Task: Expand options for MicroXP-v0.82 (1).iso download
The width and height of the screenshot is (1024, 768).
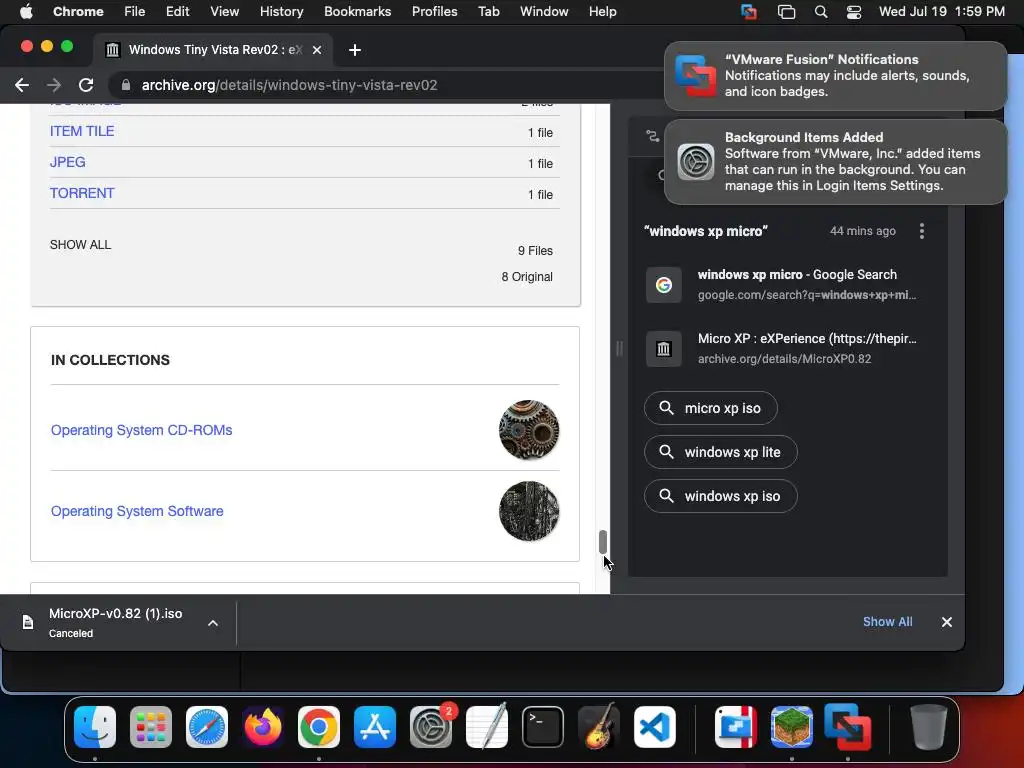Action: (213, 623)
